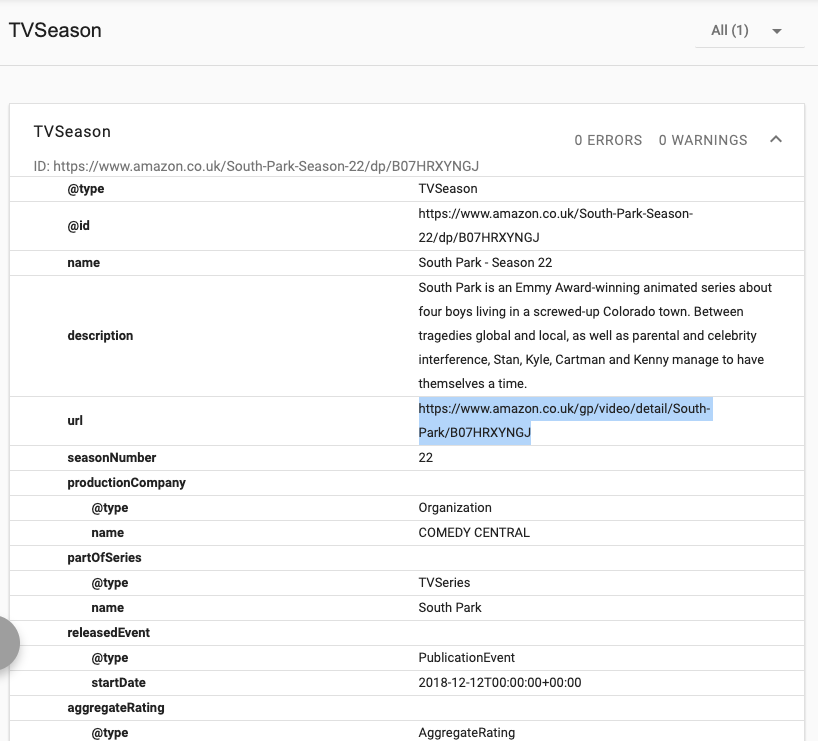Click the productionCompany property label
Viewport: 818px width, 741px height.
click(126, 483)
